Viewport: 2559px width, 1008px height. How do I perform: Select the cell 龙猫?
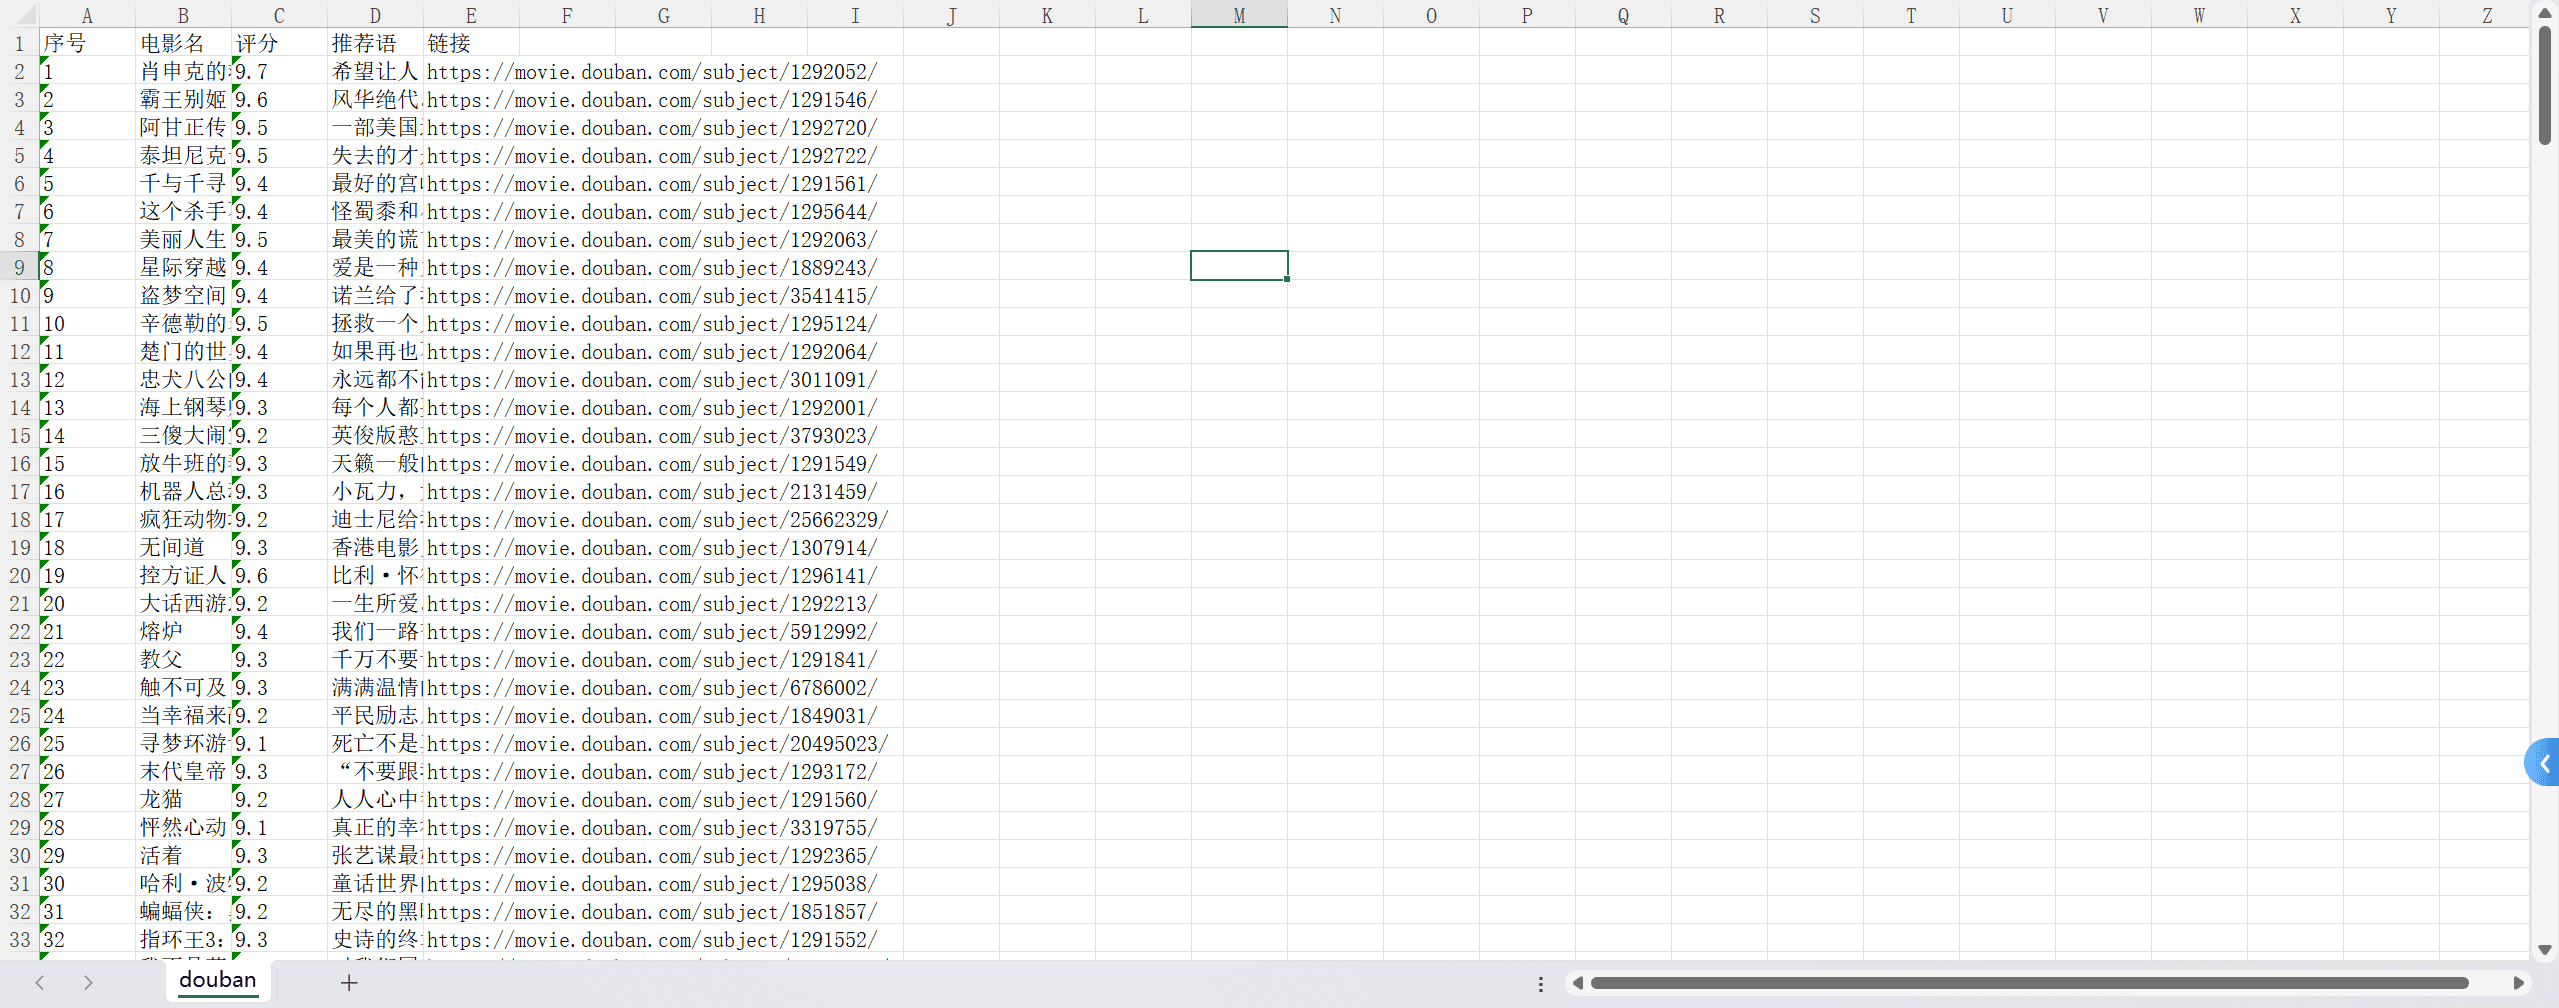pos(183,799)
